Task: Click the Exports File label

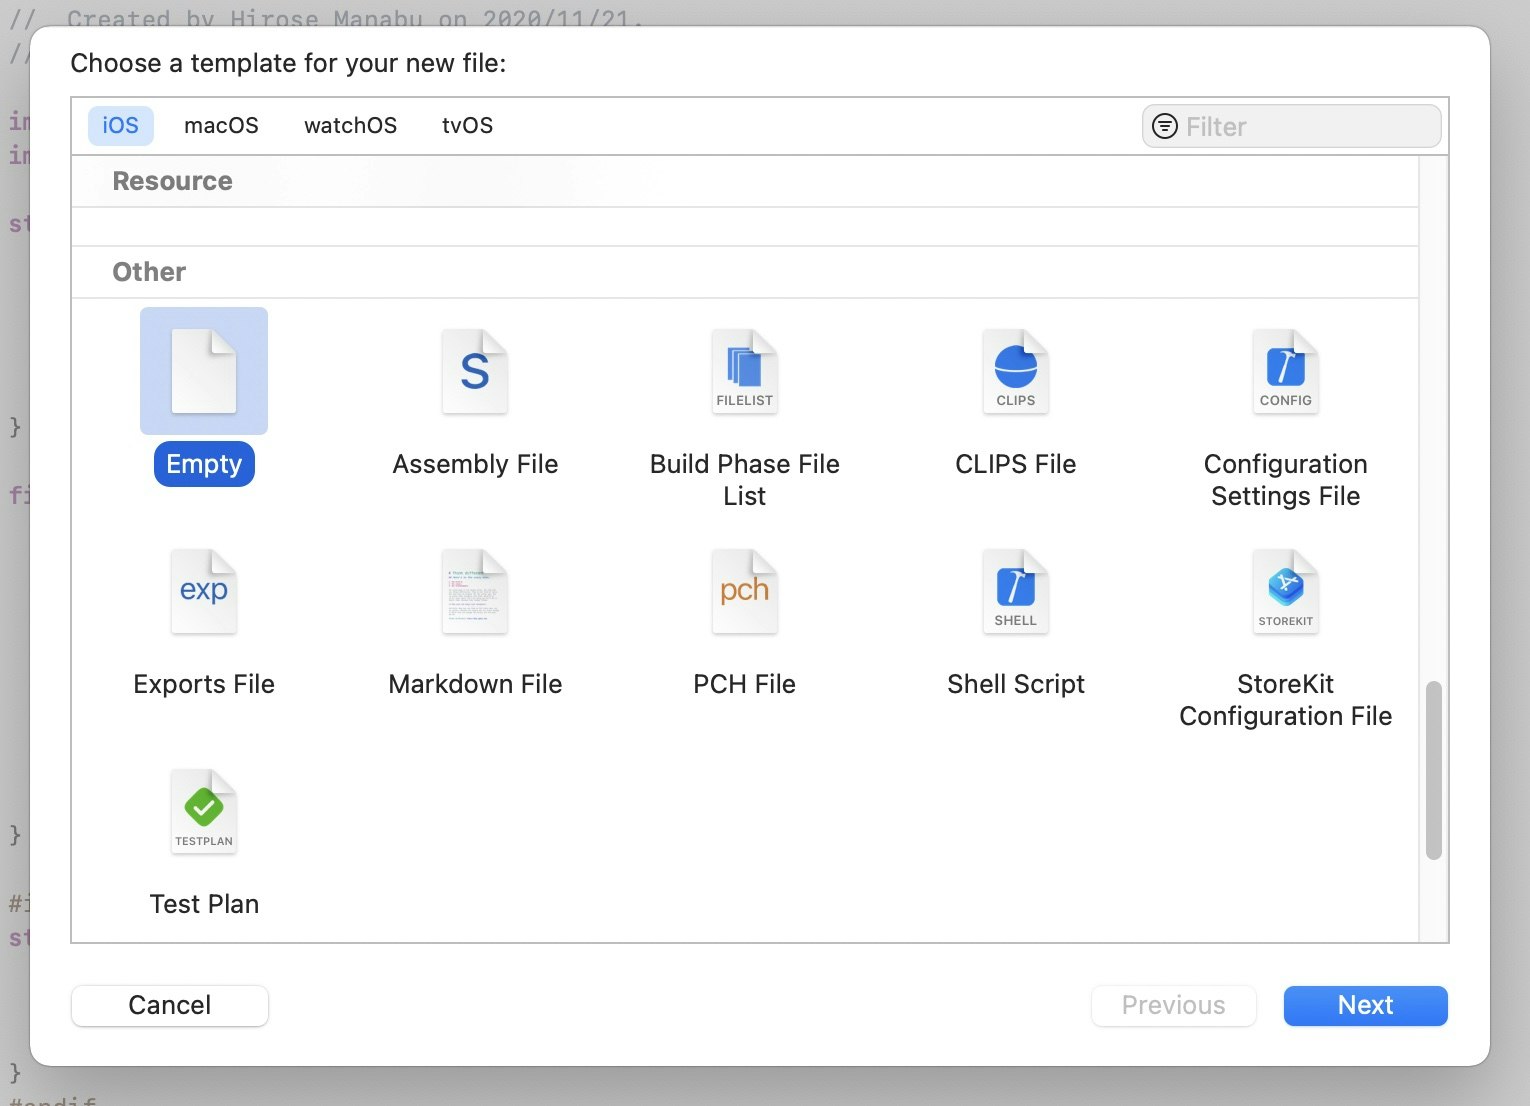Action: (204, 684)
